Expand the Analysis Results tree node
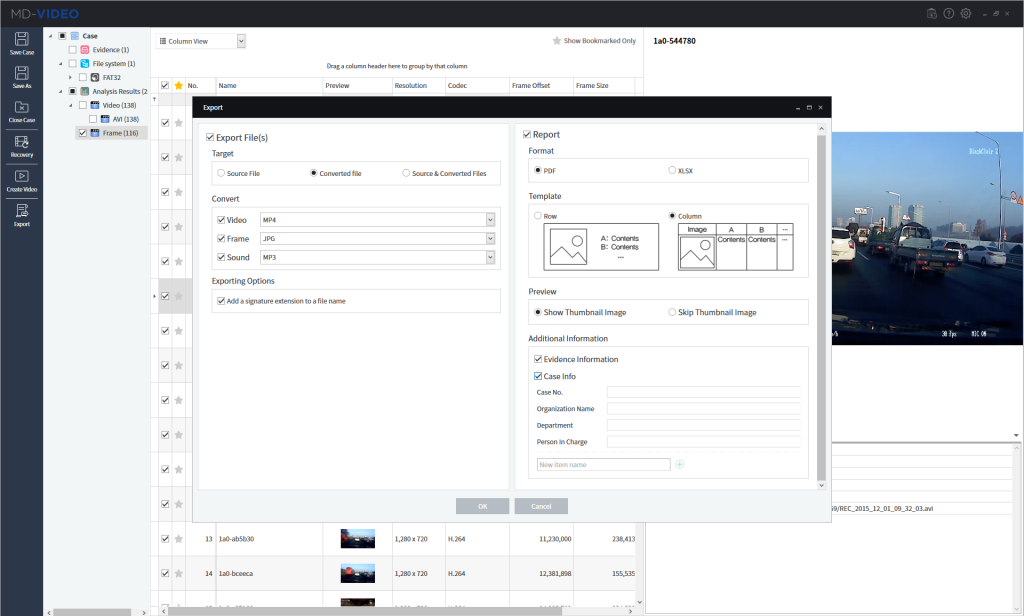 (58, 89)
